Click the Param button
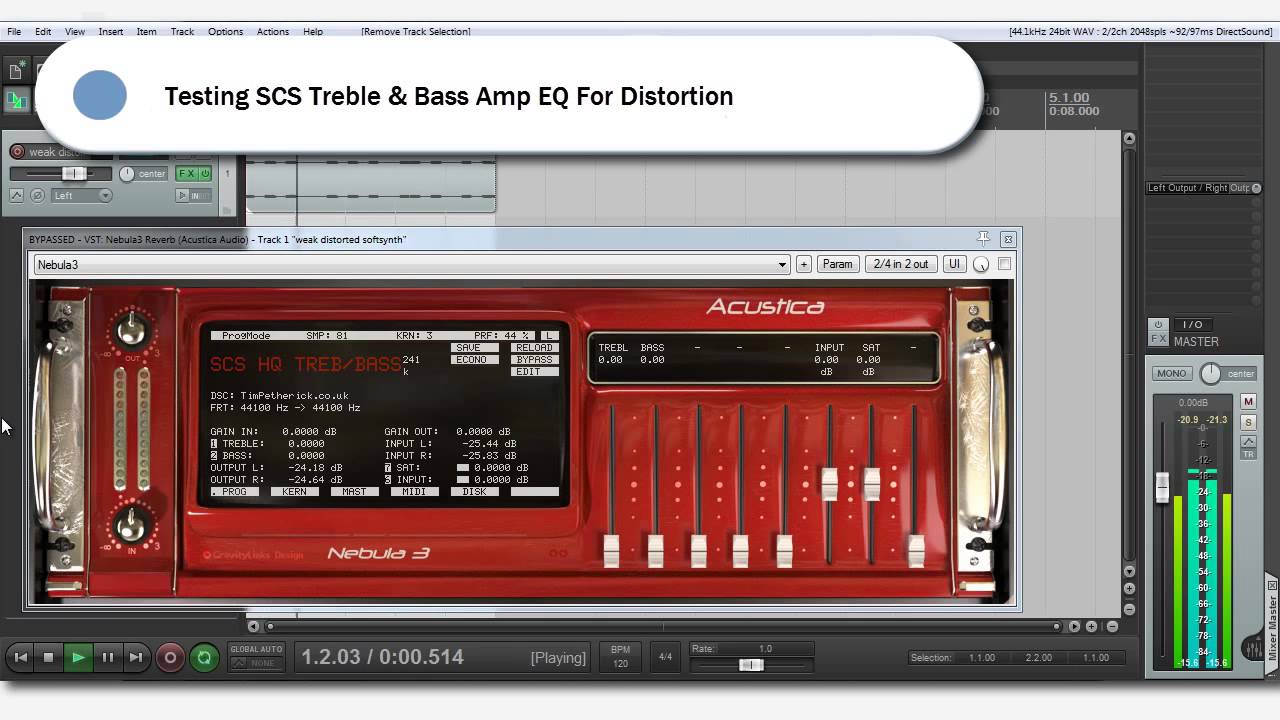 click(838, 265)
